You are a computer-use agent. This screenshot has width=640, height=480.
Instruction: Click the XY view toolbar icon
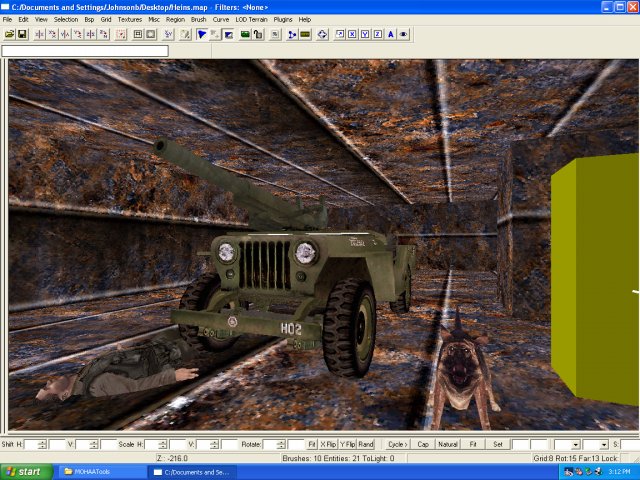point(168,34)
